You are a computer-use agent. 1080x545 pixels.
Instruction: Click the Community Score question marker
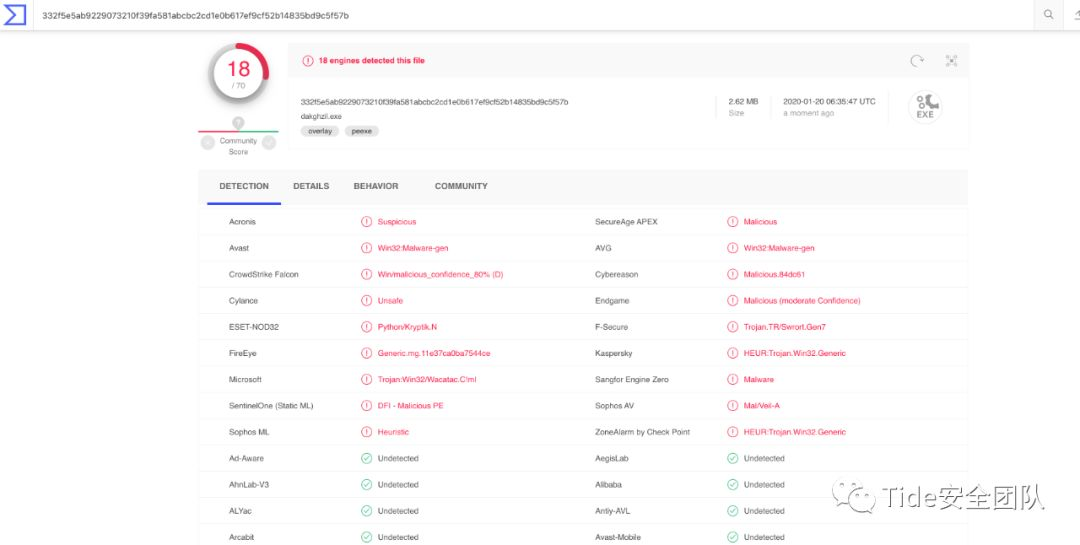[x=238, y=123]
